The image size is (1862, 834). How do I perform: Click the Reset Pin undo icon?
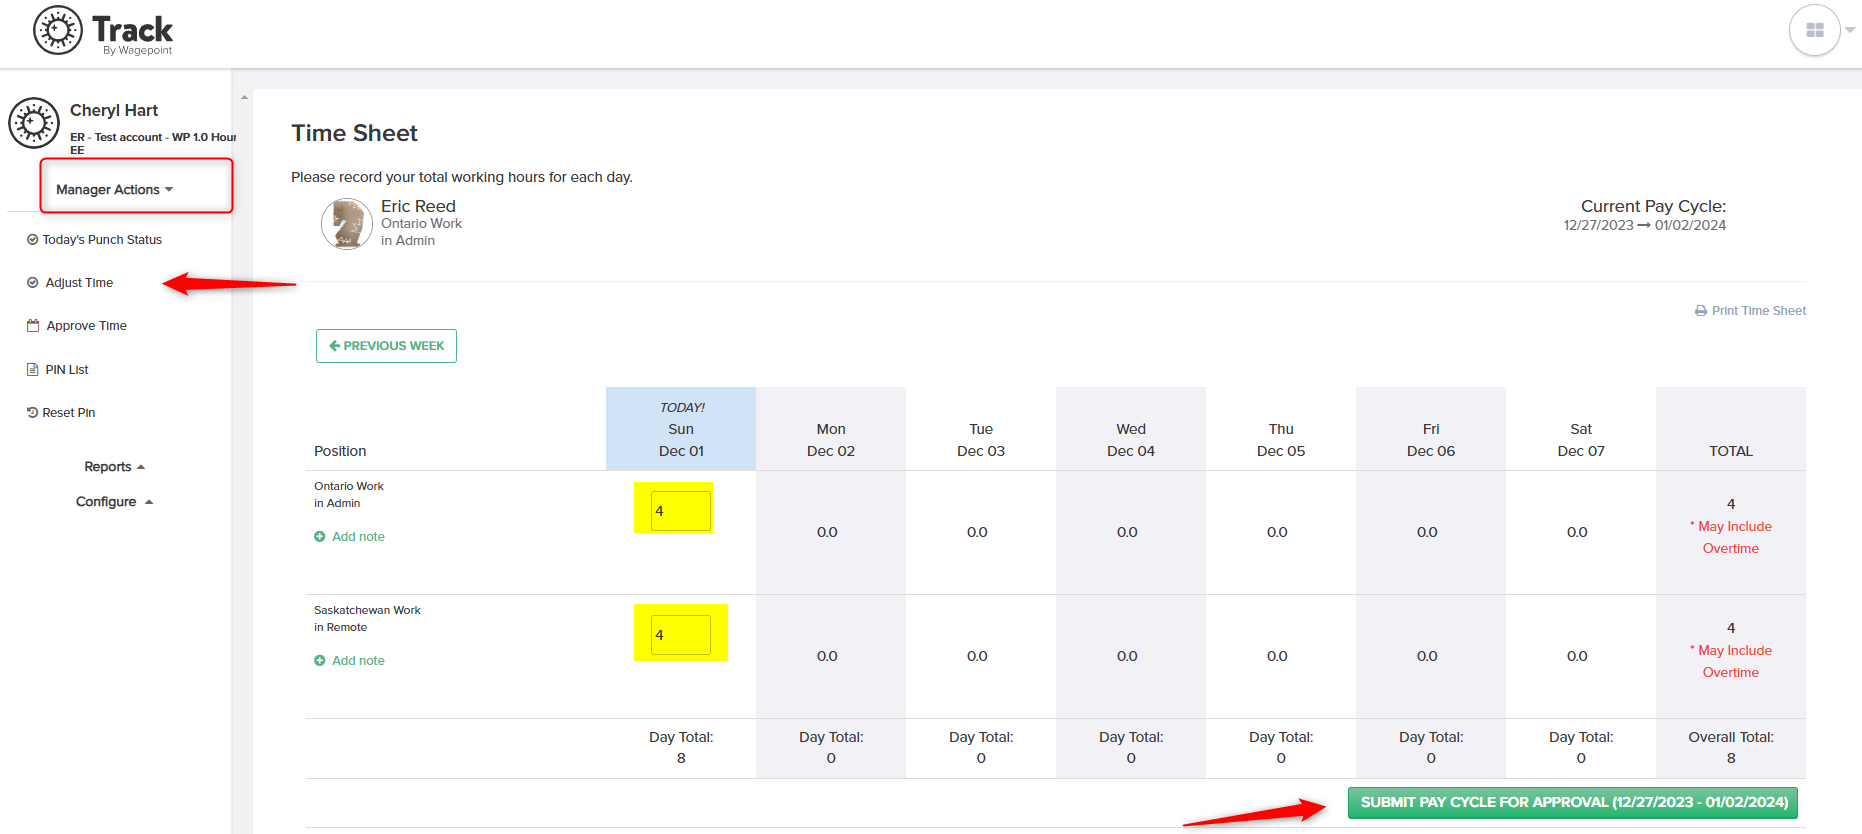click(x=32, y=413)
